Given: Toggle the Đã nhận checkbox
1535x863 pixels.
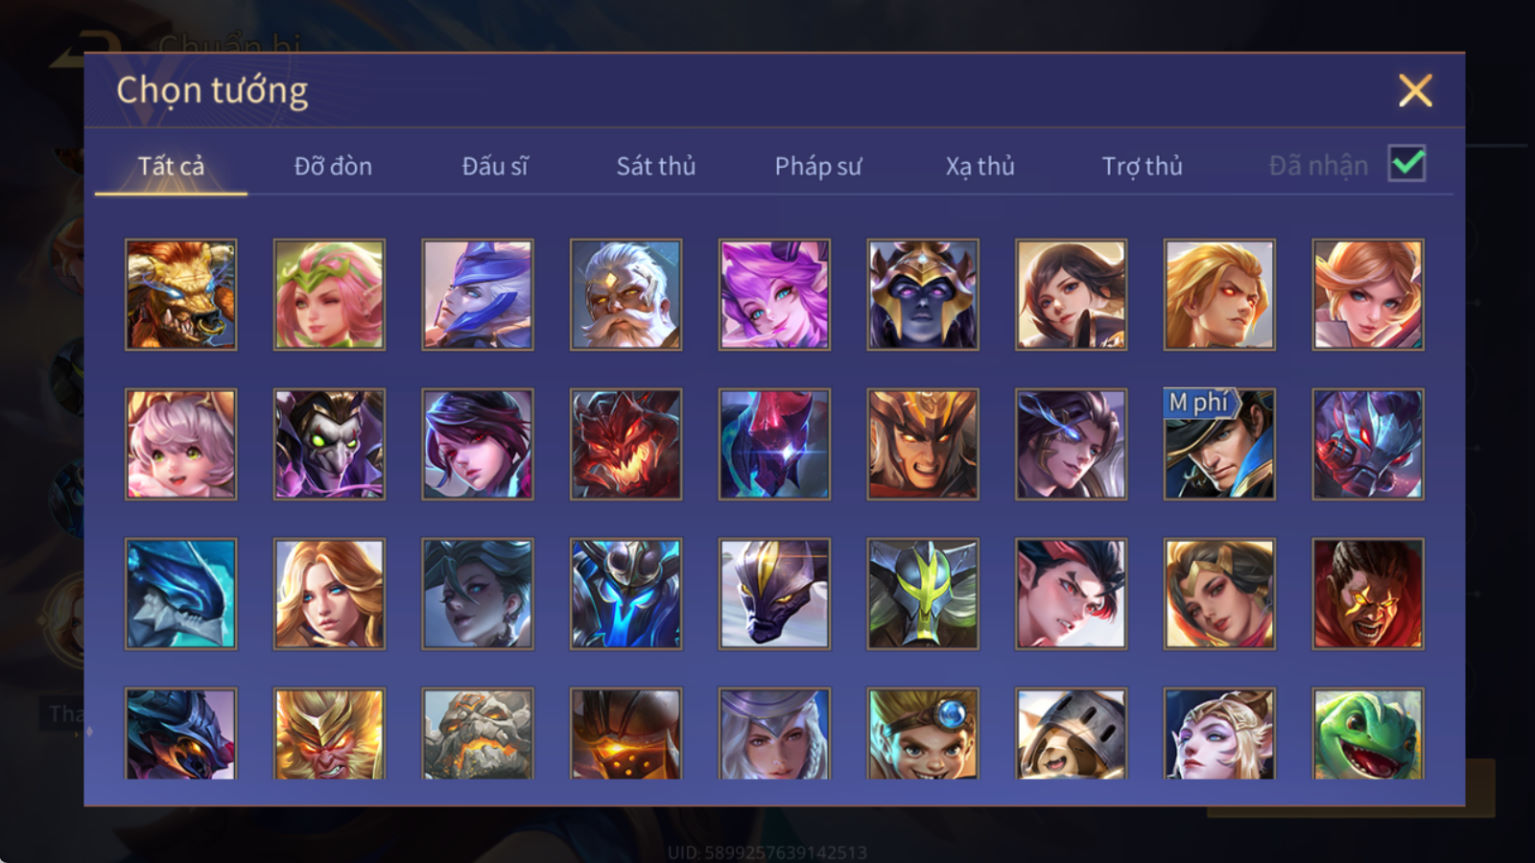Looking at the screenshot, I should [1407, 164].
